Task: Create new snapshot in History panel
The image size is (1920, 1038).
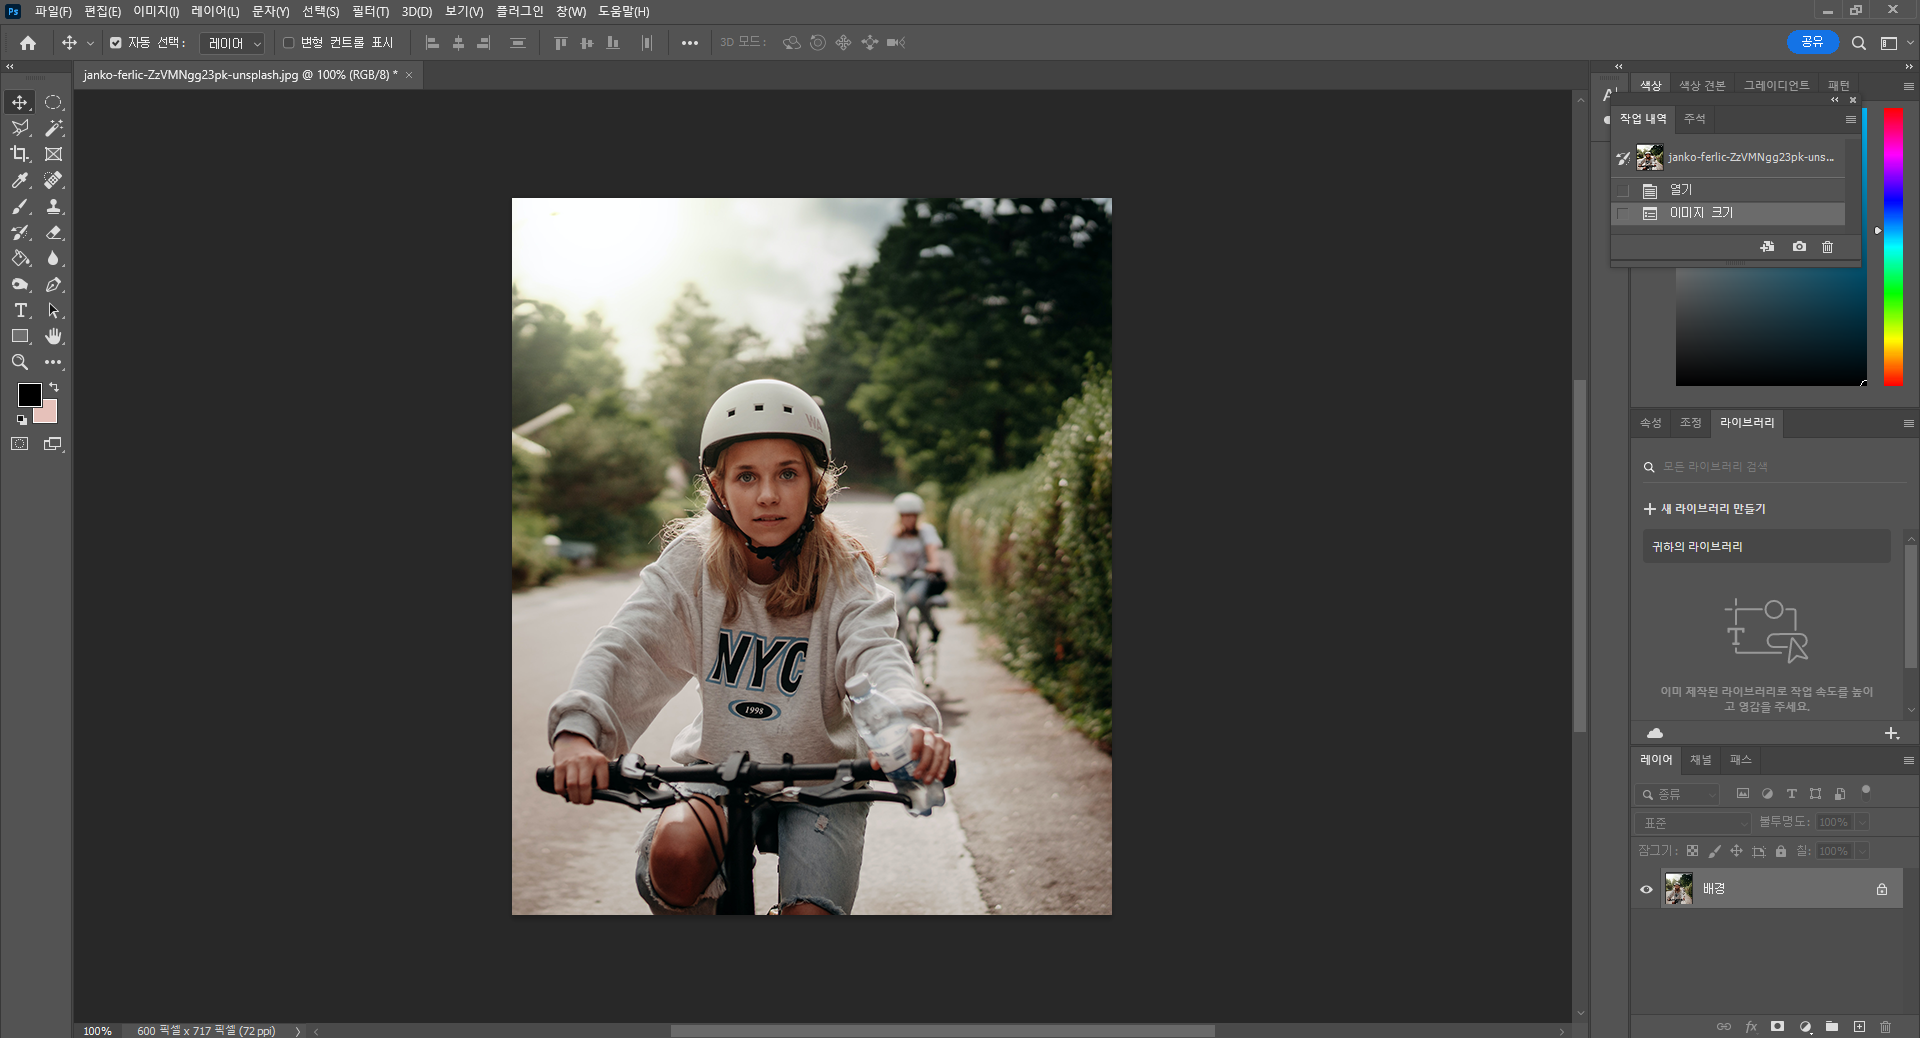Action: (x=1799, y=246)
